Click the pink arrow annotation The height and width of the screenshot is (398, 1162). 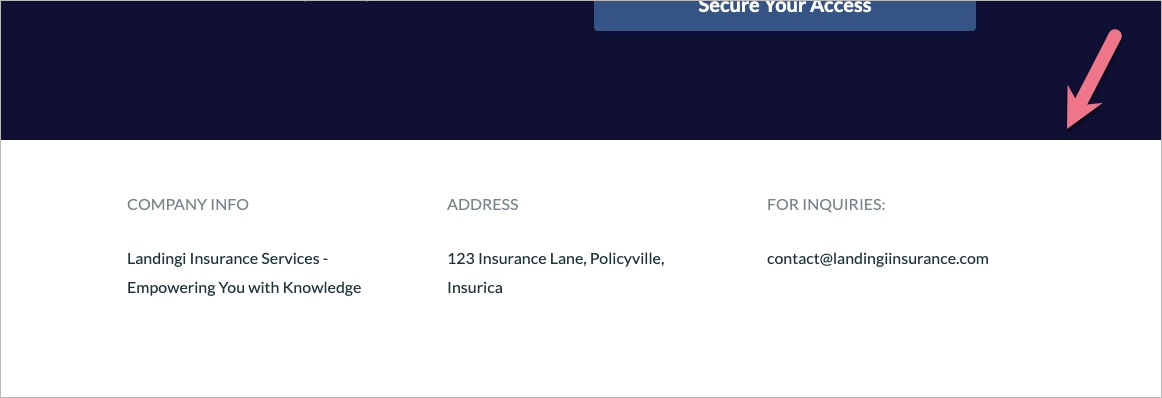pos(1094,79)
